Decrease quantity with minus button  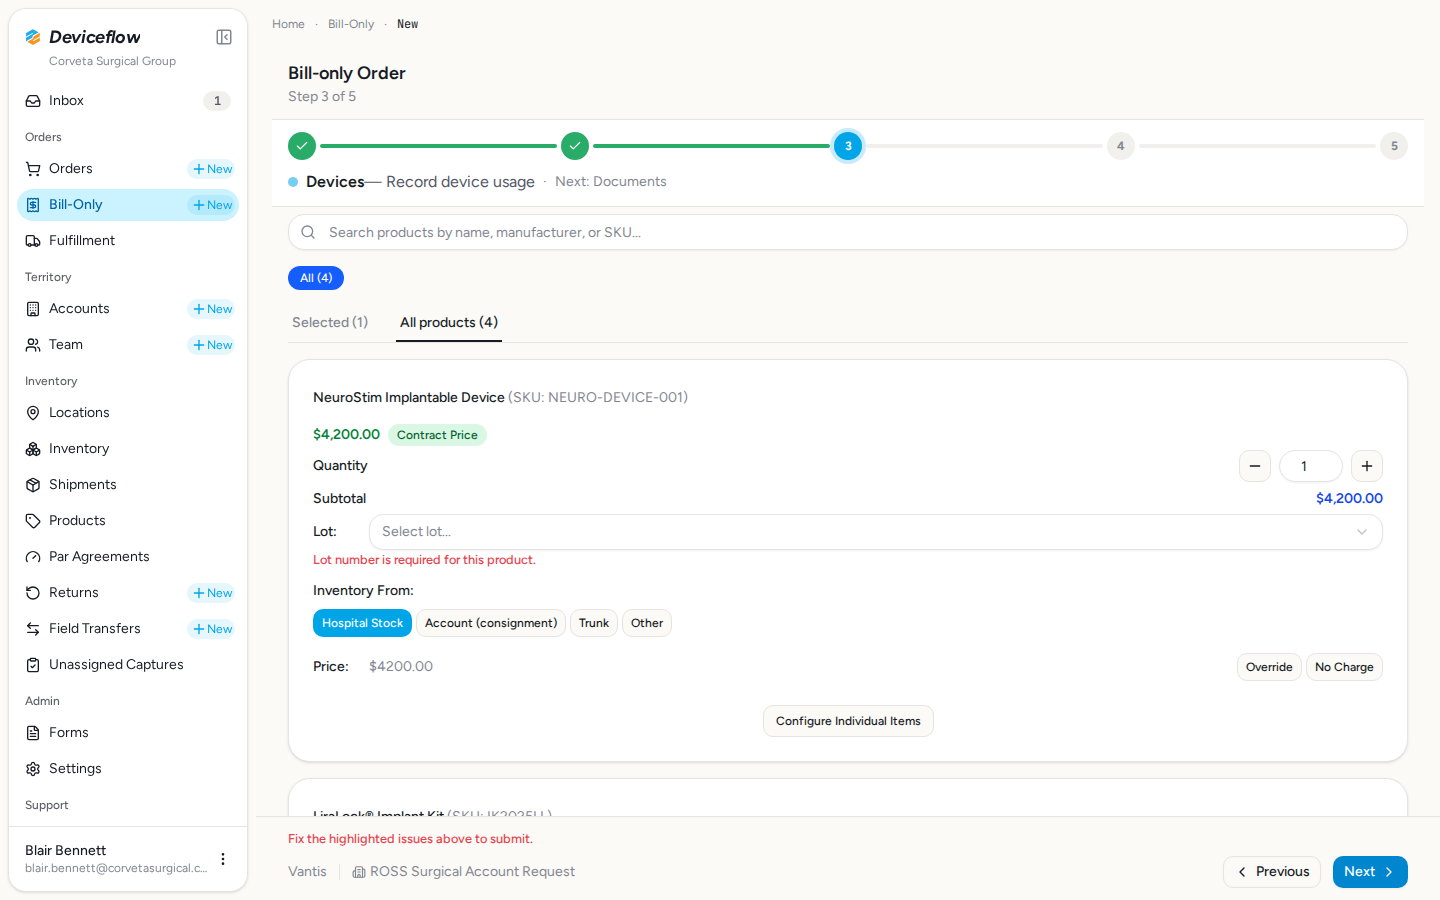coord(1255,466)
